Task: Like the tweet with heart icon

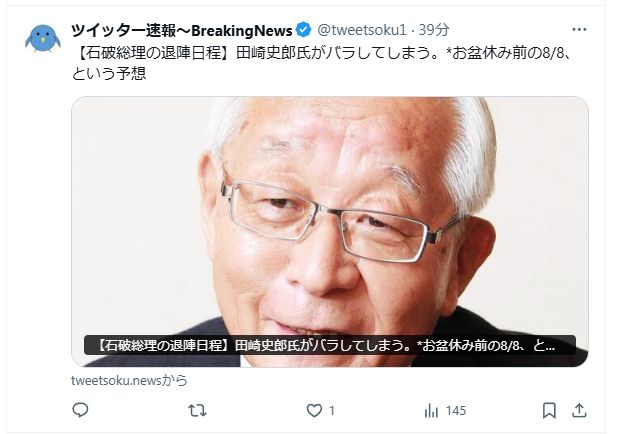Action: [314, 411]
